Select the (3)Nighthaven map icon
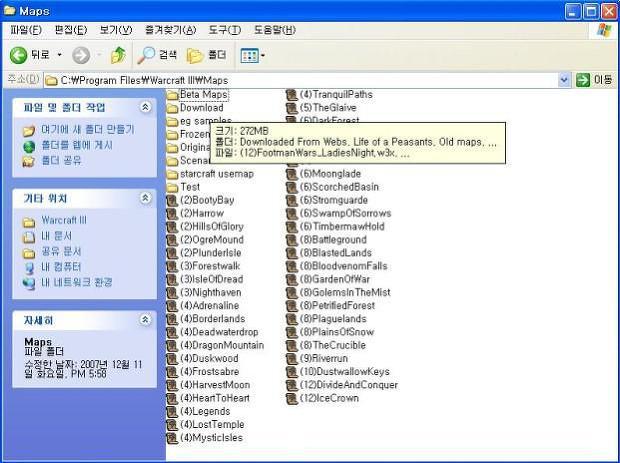 172,293
